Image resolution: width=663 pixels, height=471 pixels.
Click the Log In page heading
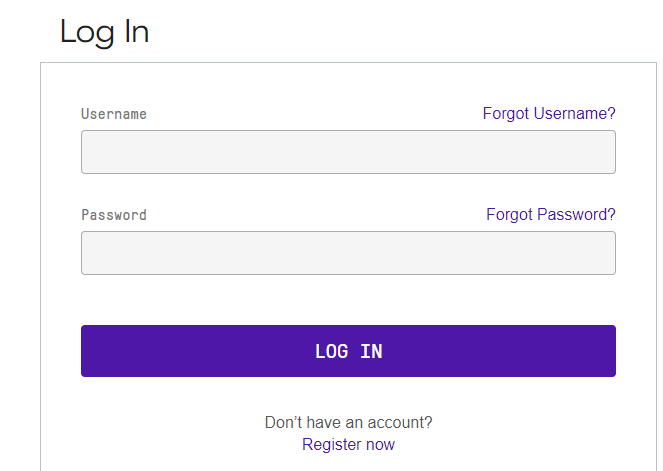(104, 32)
